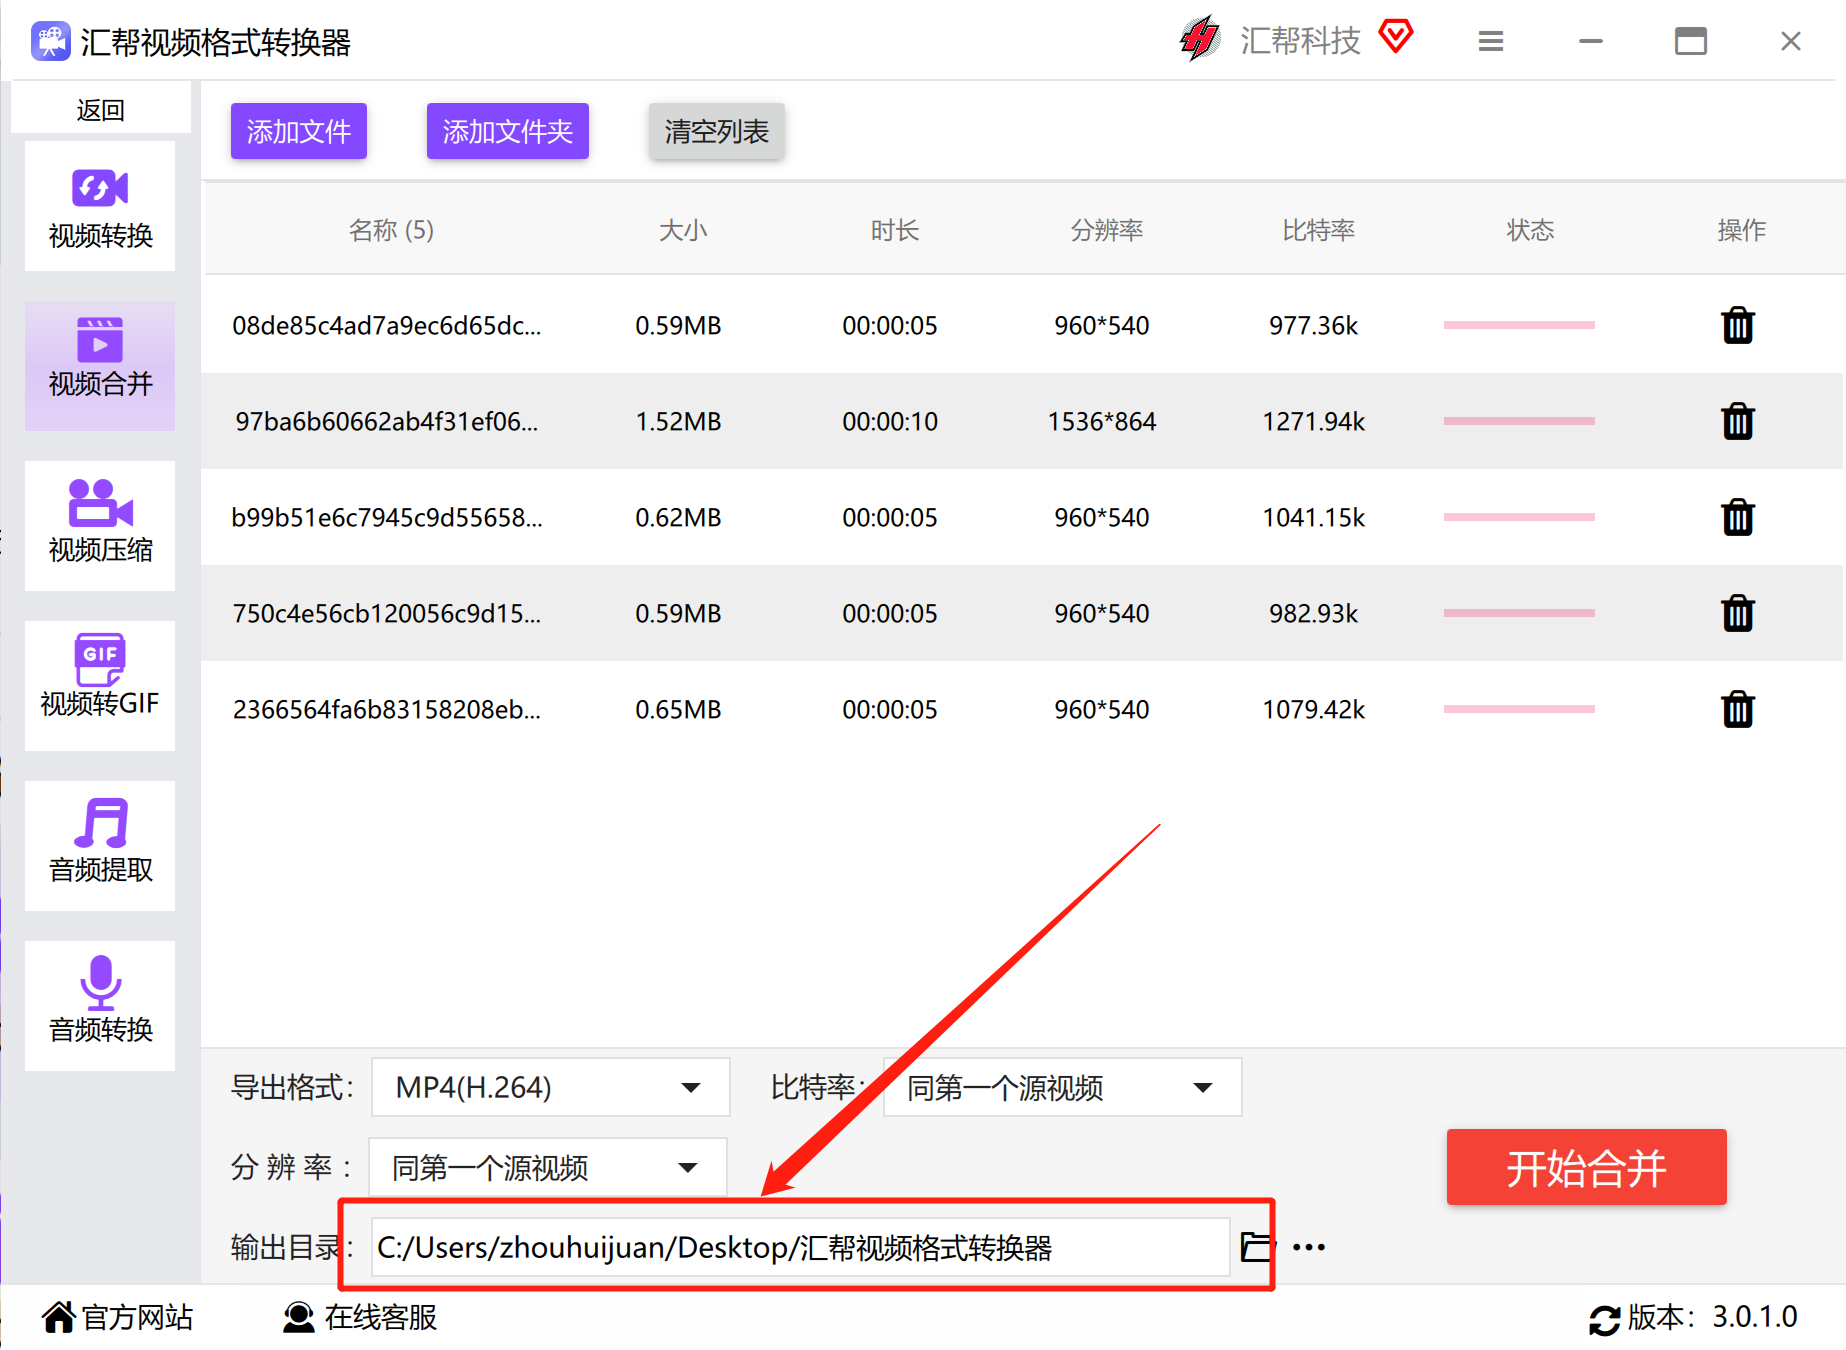The width and height of the screenshot is (1846, 1350).
Task: Click the app logo icon in title bar
Action: coord(50,42)
